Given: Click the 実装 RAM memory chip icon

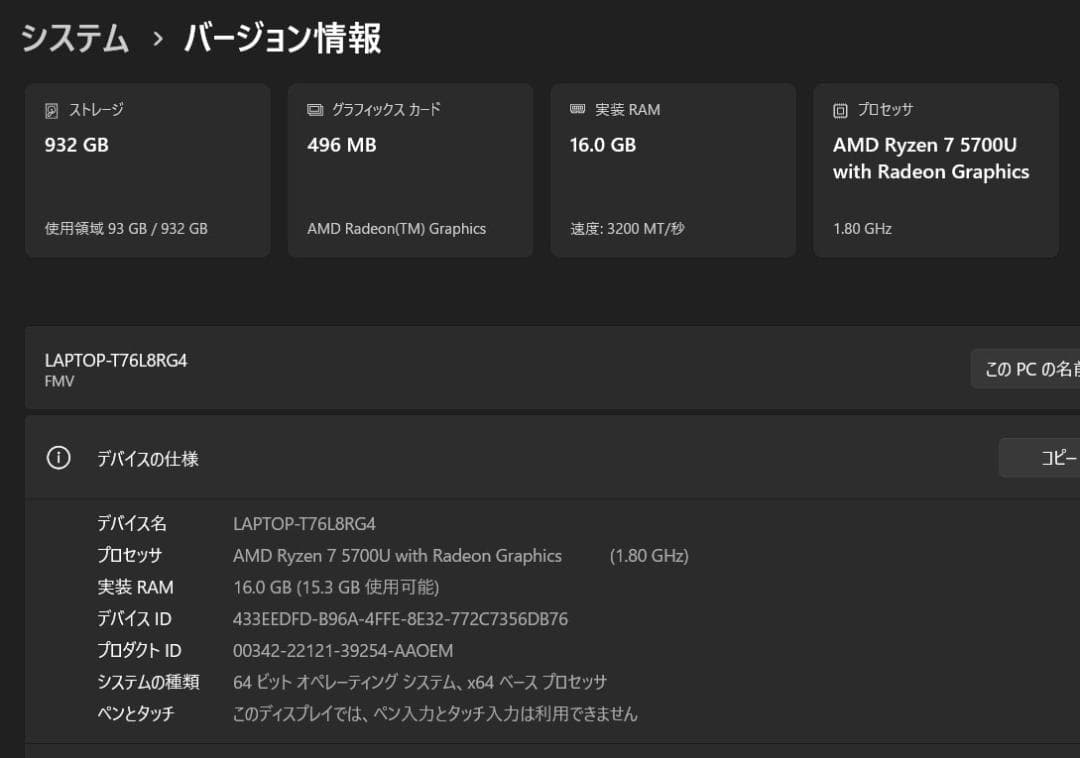Looking at the screenshot, I should click(575, 109).
